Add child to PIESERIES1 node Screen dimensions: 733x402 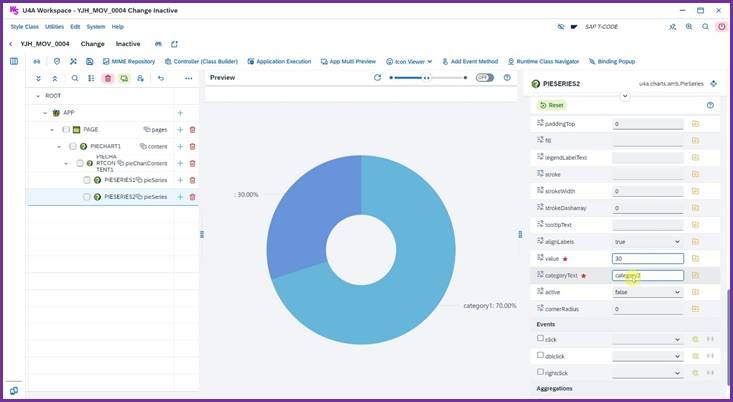pos(180,180)
